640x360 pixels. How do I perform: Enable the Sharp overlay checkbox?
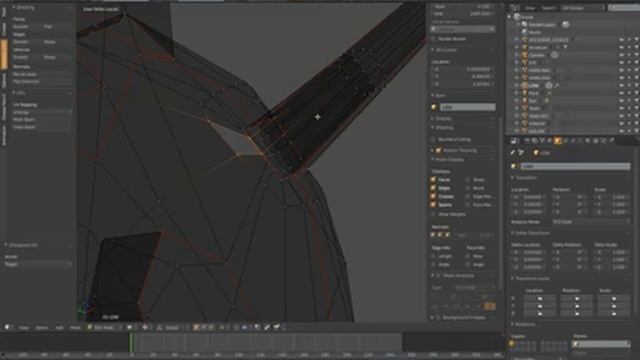(468, 180)
